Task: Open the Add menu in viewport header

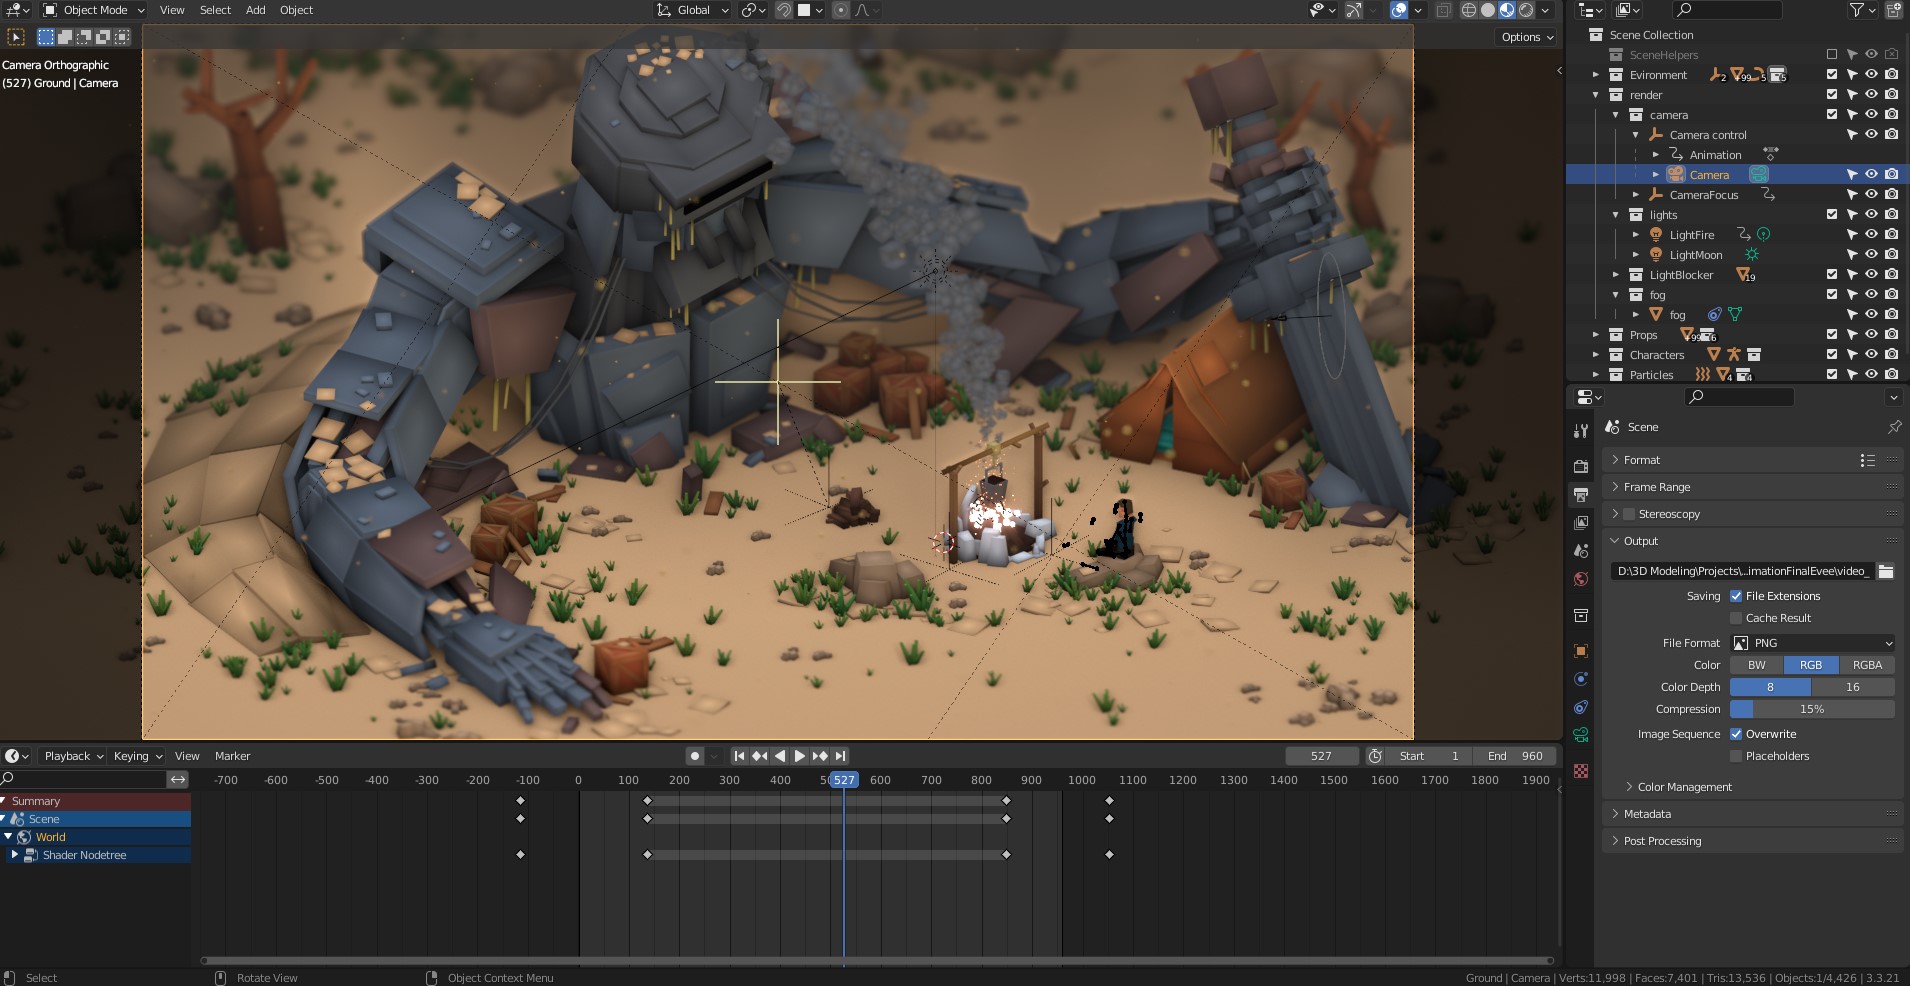Action: pyautogui.click(x=255, y=10)
